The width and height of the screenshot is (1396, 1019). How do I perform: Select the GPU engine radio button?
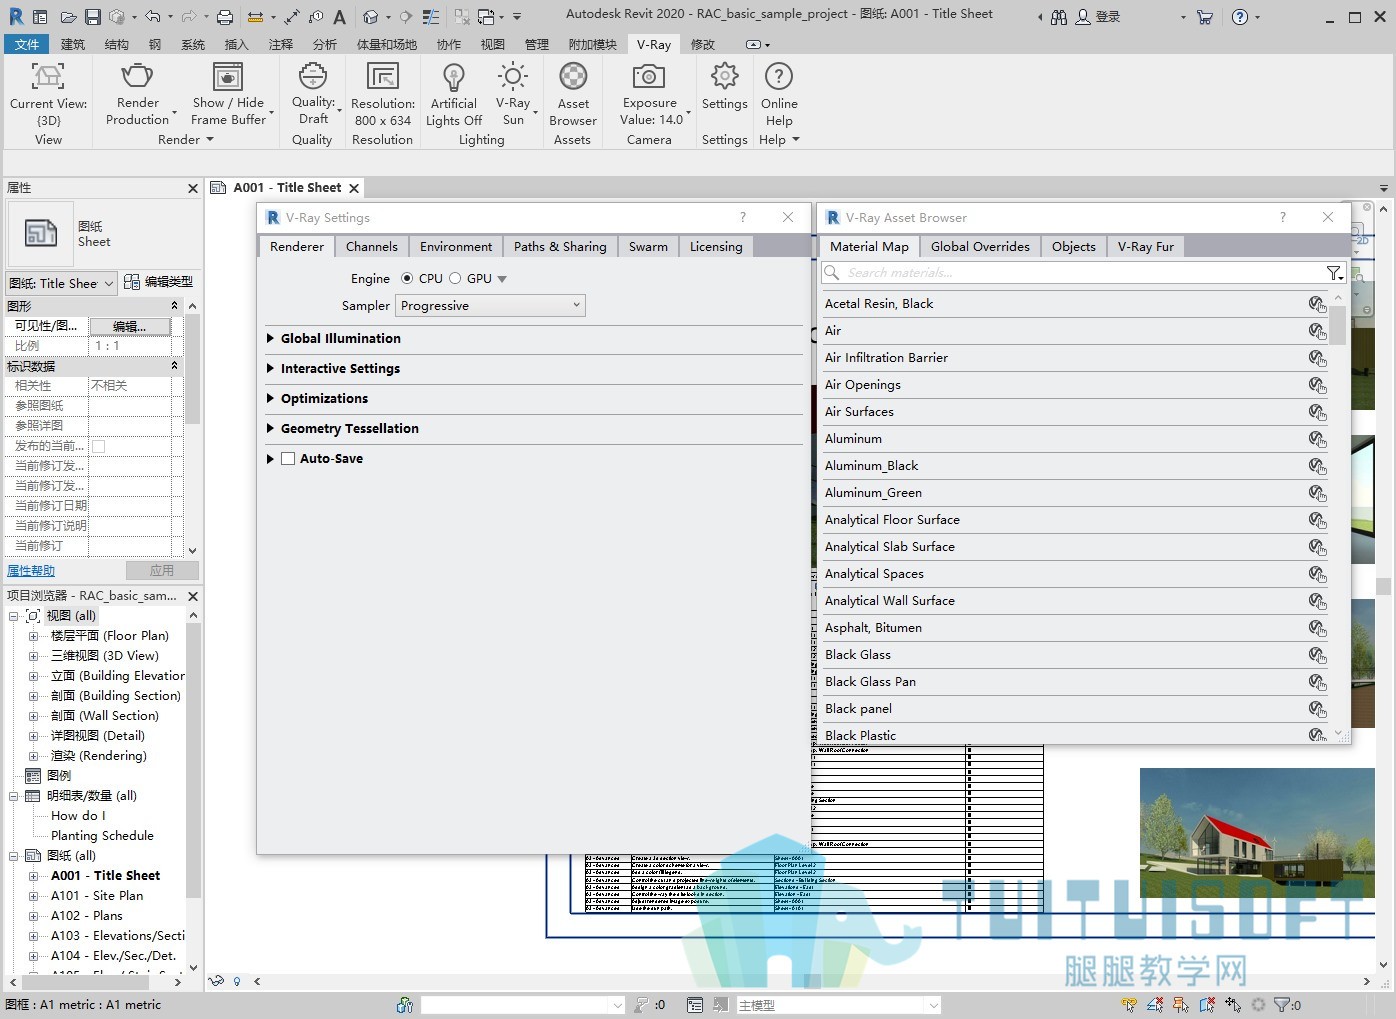point(455,279)
